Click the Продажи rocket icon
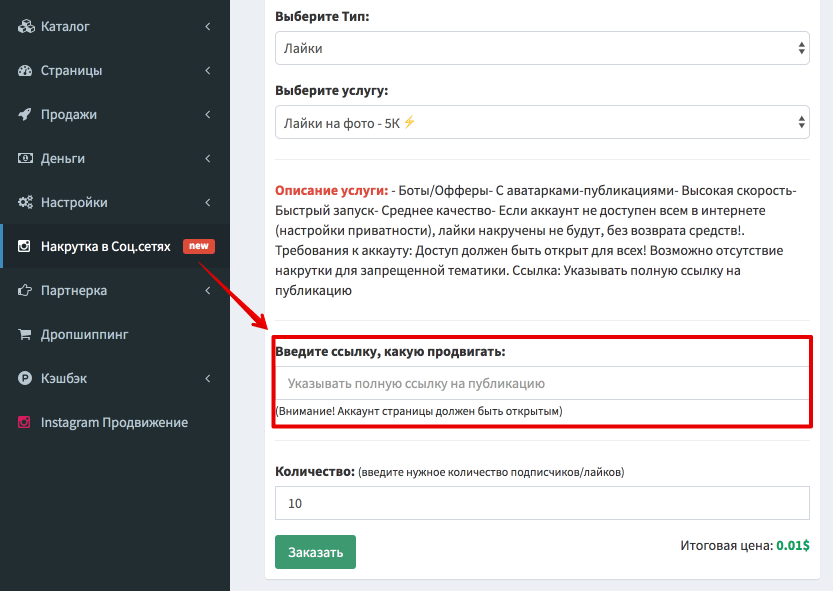Viewport: 833px width, 591px height. coord(25,115)
